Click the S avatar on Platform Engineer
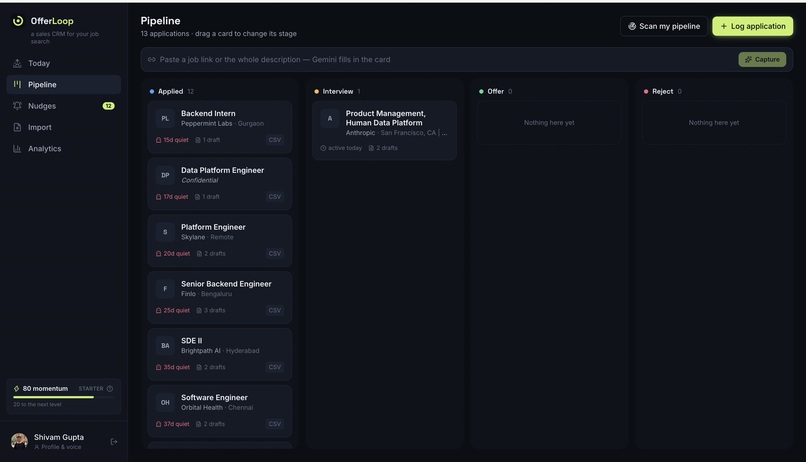806x462 pixels. pyautogui.click(x=165, y=232)
